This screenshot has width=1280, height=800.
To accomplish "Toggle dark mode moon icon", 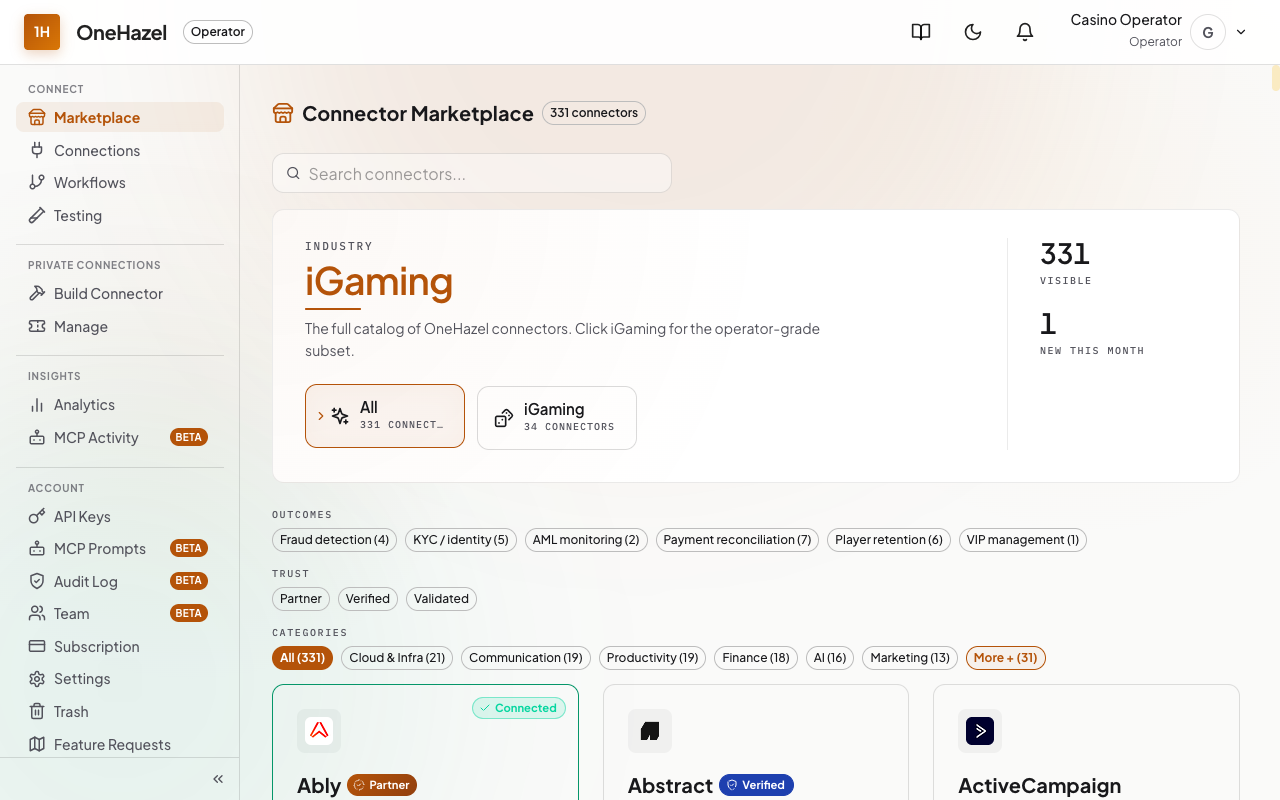I will click(x=973, y=32).
